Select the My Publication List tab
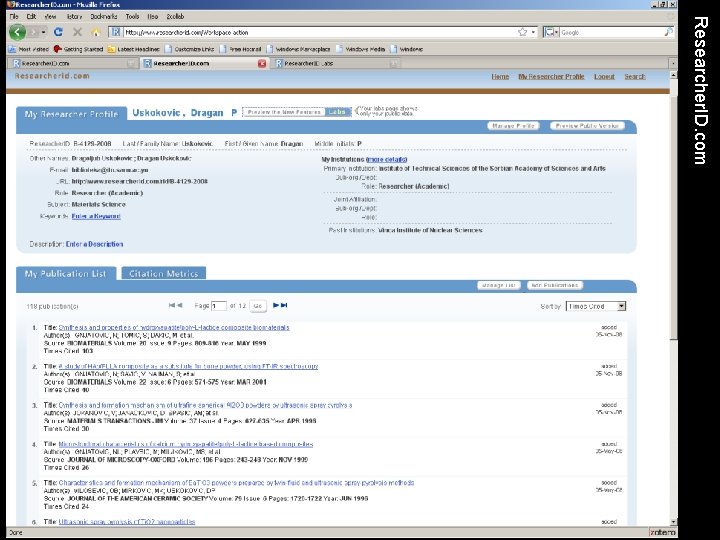 coord(66,274)
